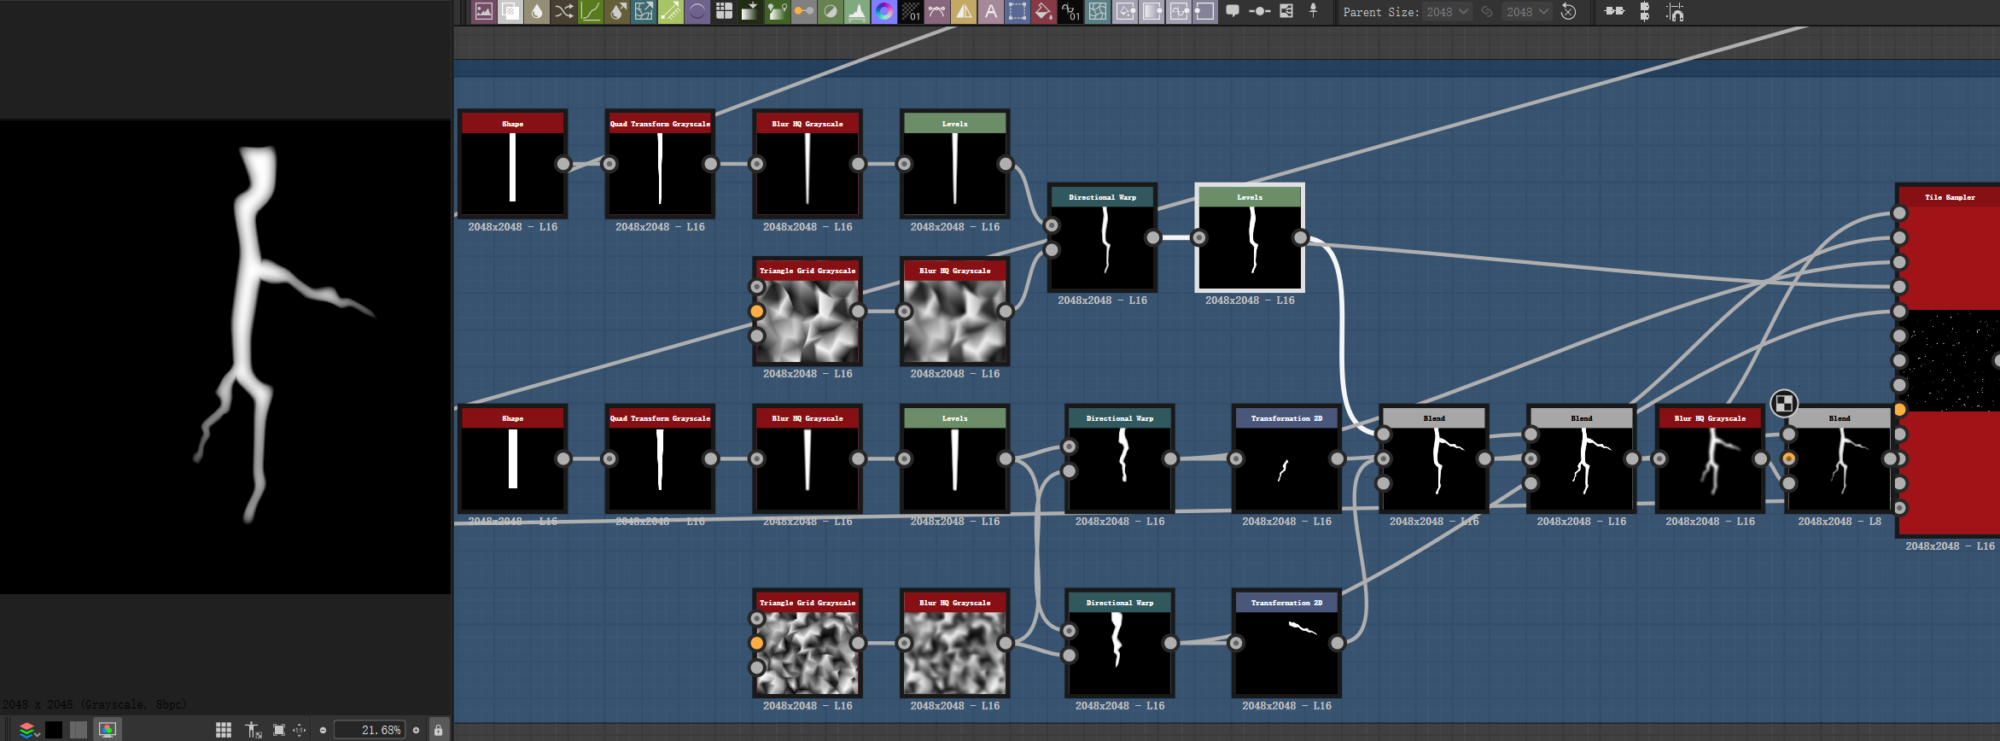Add a Blend node from the toolbar
This screenshot has height=741, width=2000.
[x=510, y=12]
